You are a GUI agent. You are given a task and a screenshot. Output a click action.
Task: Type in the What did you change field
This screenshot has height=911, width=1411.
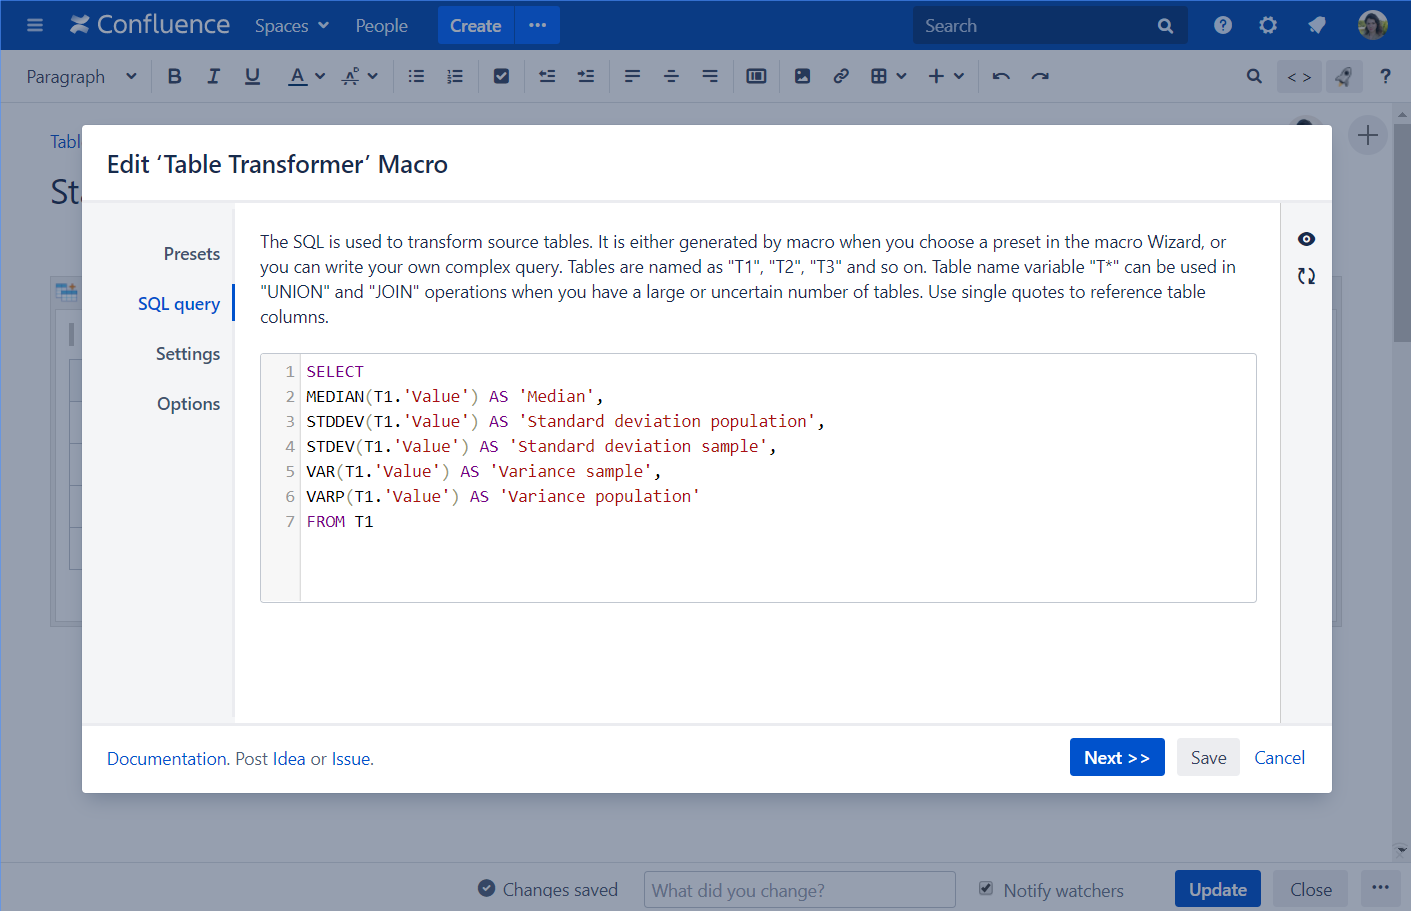click(x=799, y=889)
